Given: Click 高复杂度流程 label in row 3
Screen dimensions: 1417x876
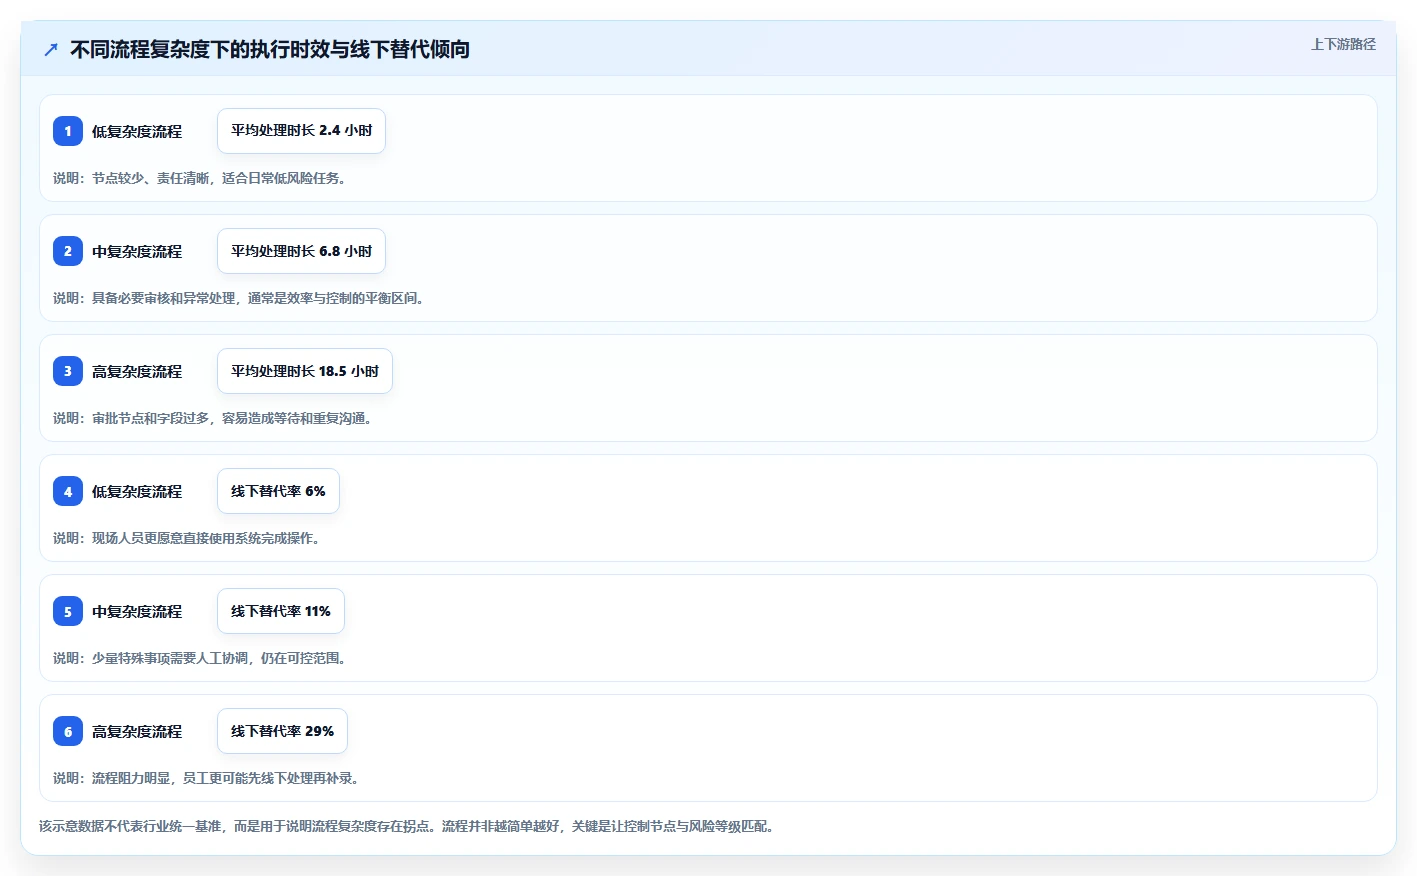Looking at the screenshot, I should pos(137,371).
